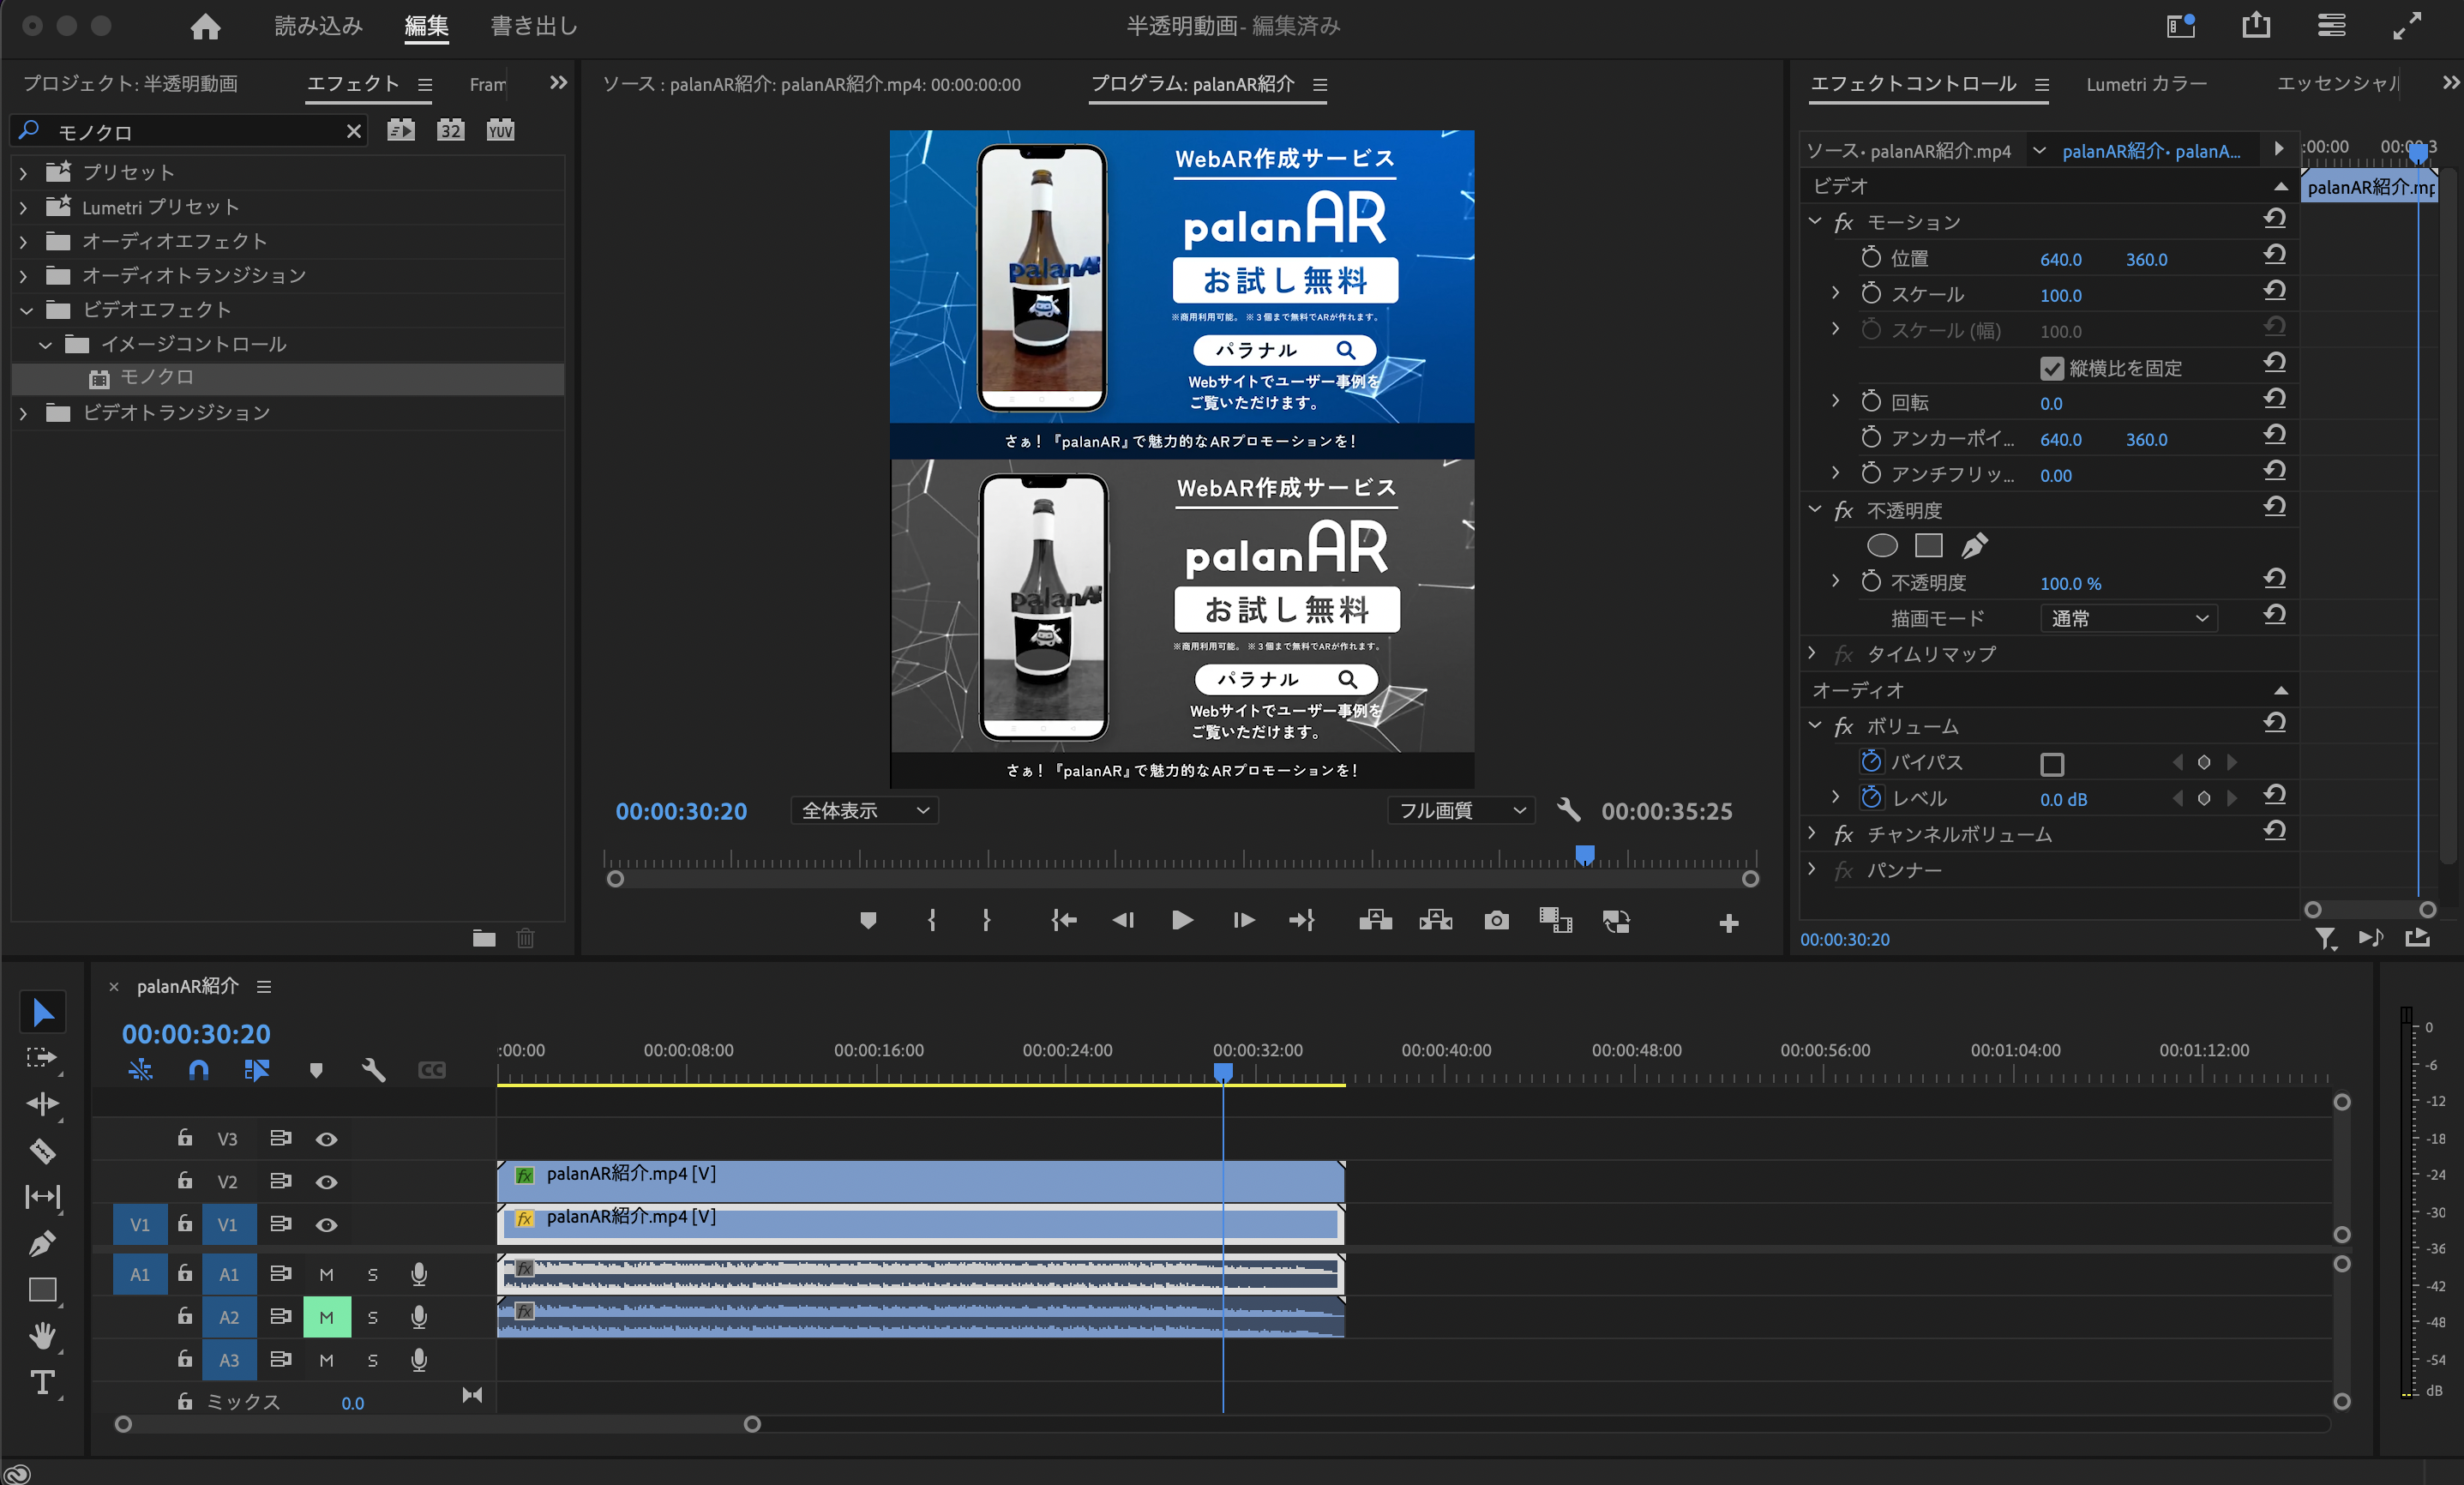Click the Mark In bracket icon
The height and width of the screenshot is (1485, 2464).
coord(932,921)
